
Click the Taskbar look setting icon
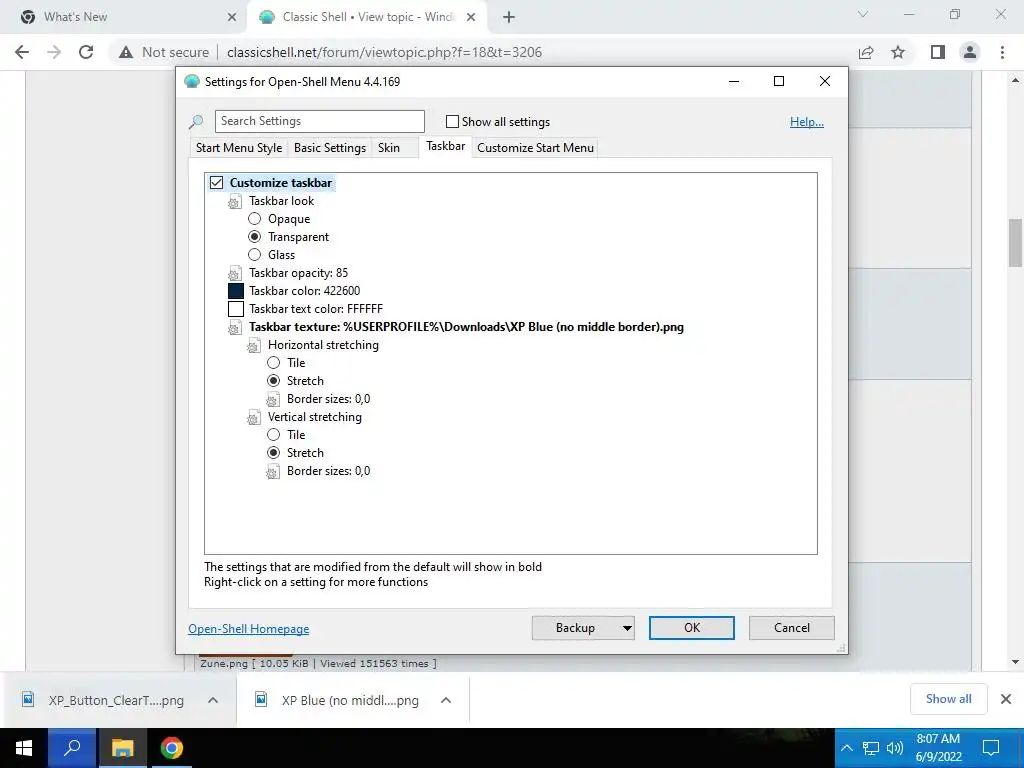click(234, 202)
